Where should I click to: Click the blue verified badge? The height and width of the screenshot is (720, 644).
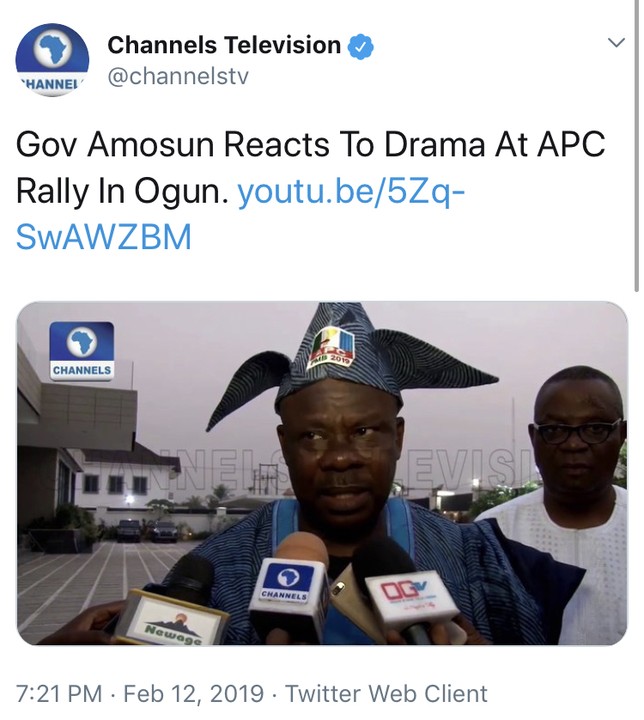coord(360,46)
